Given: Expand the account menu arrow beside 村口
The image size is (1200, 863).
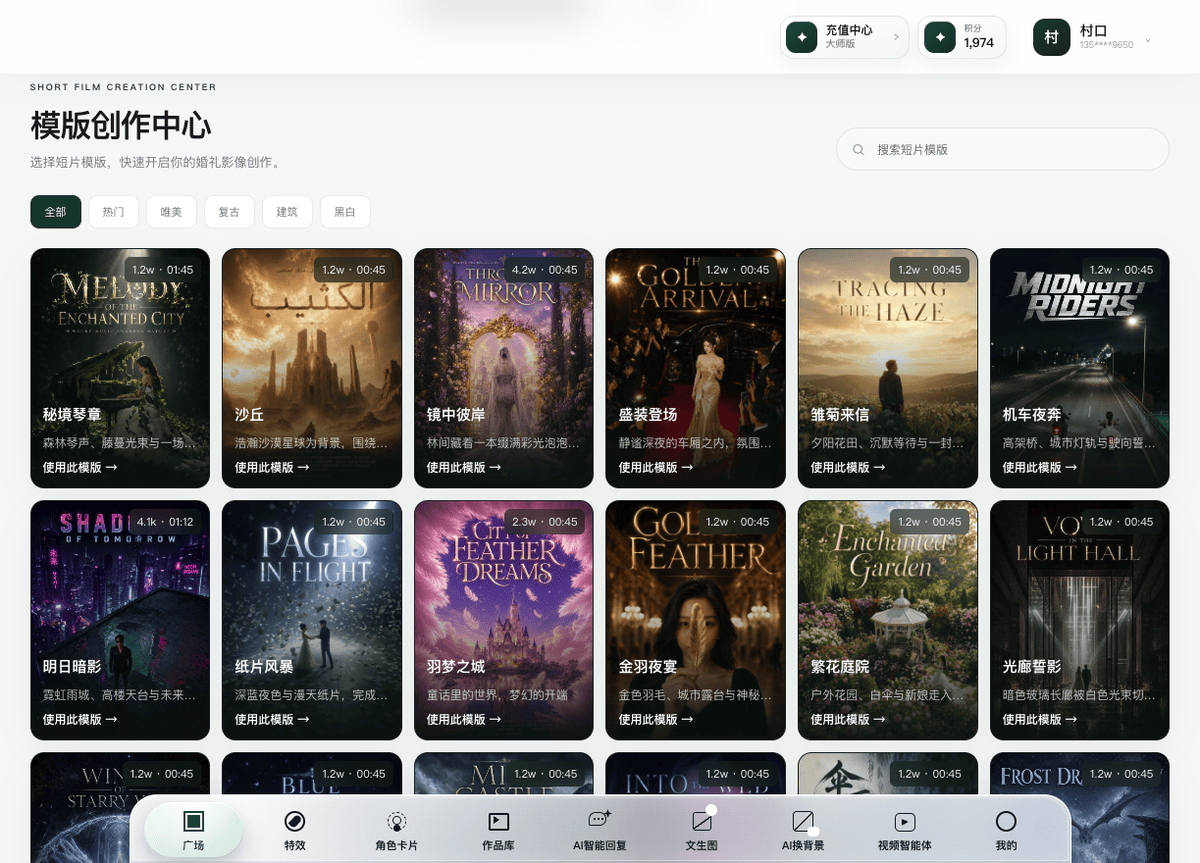Looking at the screenshot, I should (1148, 41).
